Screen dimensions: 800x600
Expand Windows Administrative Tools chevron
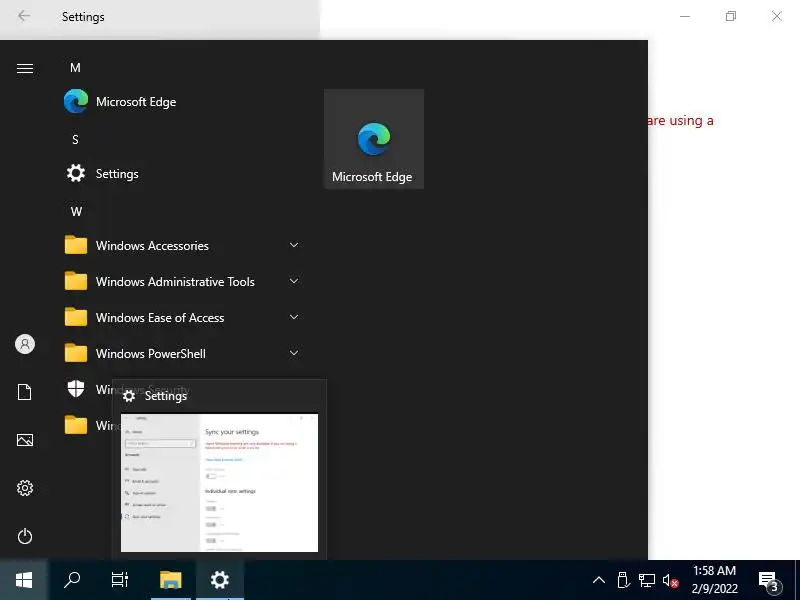coord(294,281)
